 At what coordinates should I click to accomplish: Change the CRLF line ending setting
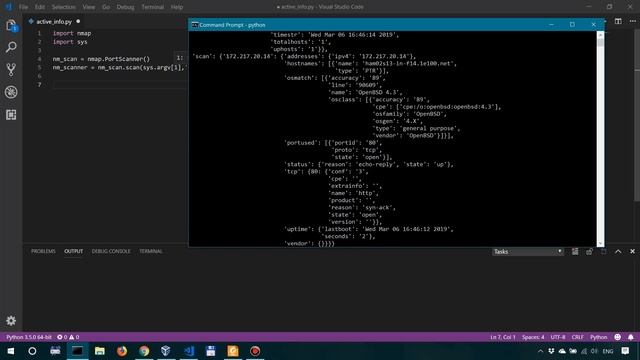[x=578, y=337]
